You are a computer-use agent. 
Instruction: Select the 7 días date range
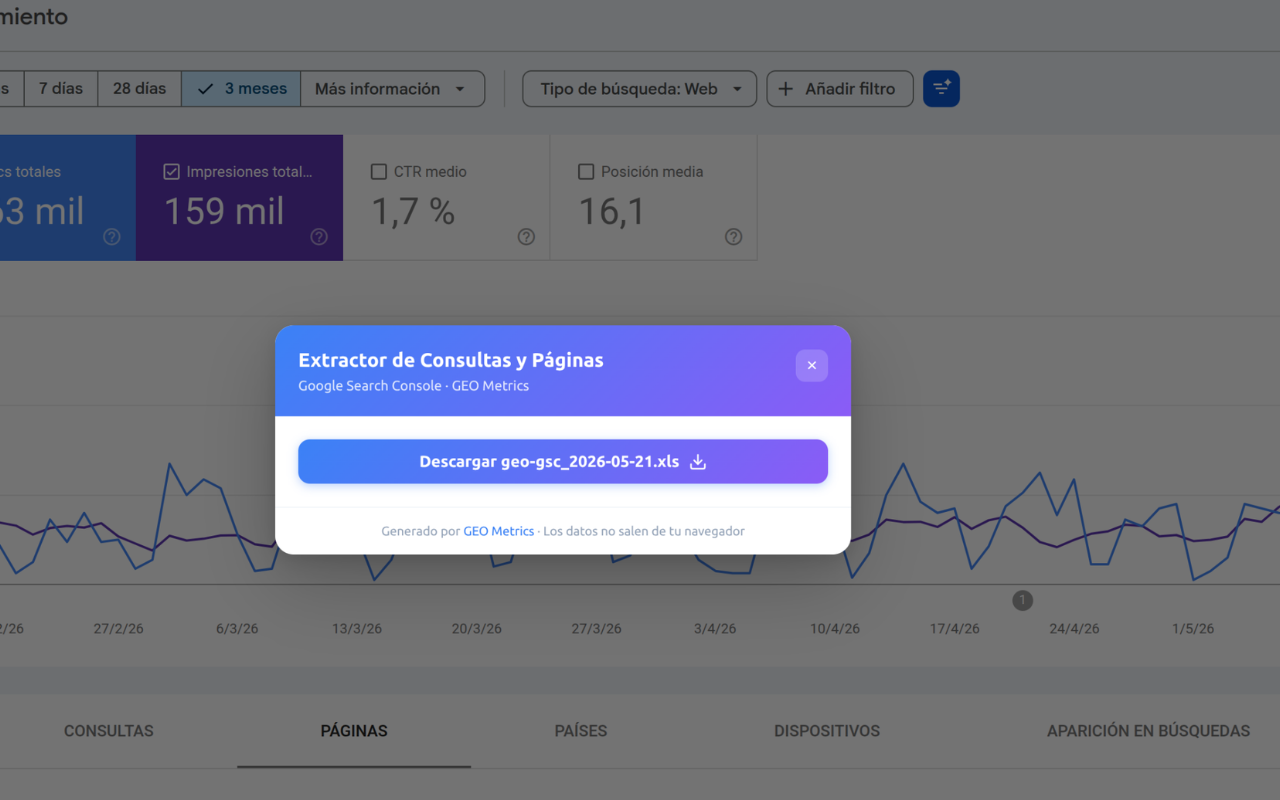(61, 89)
